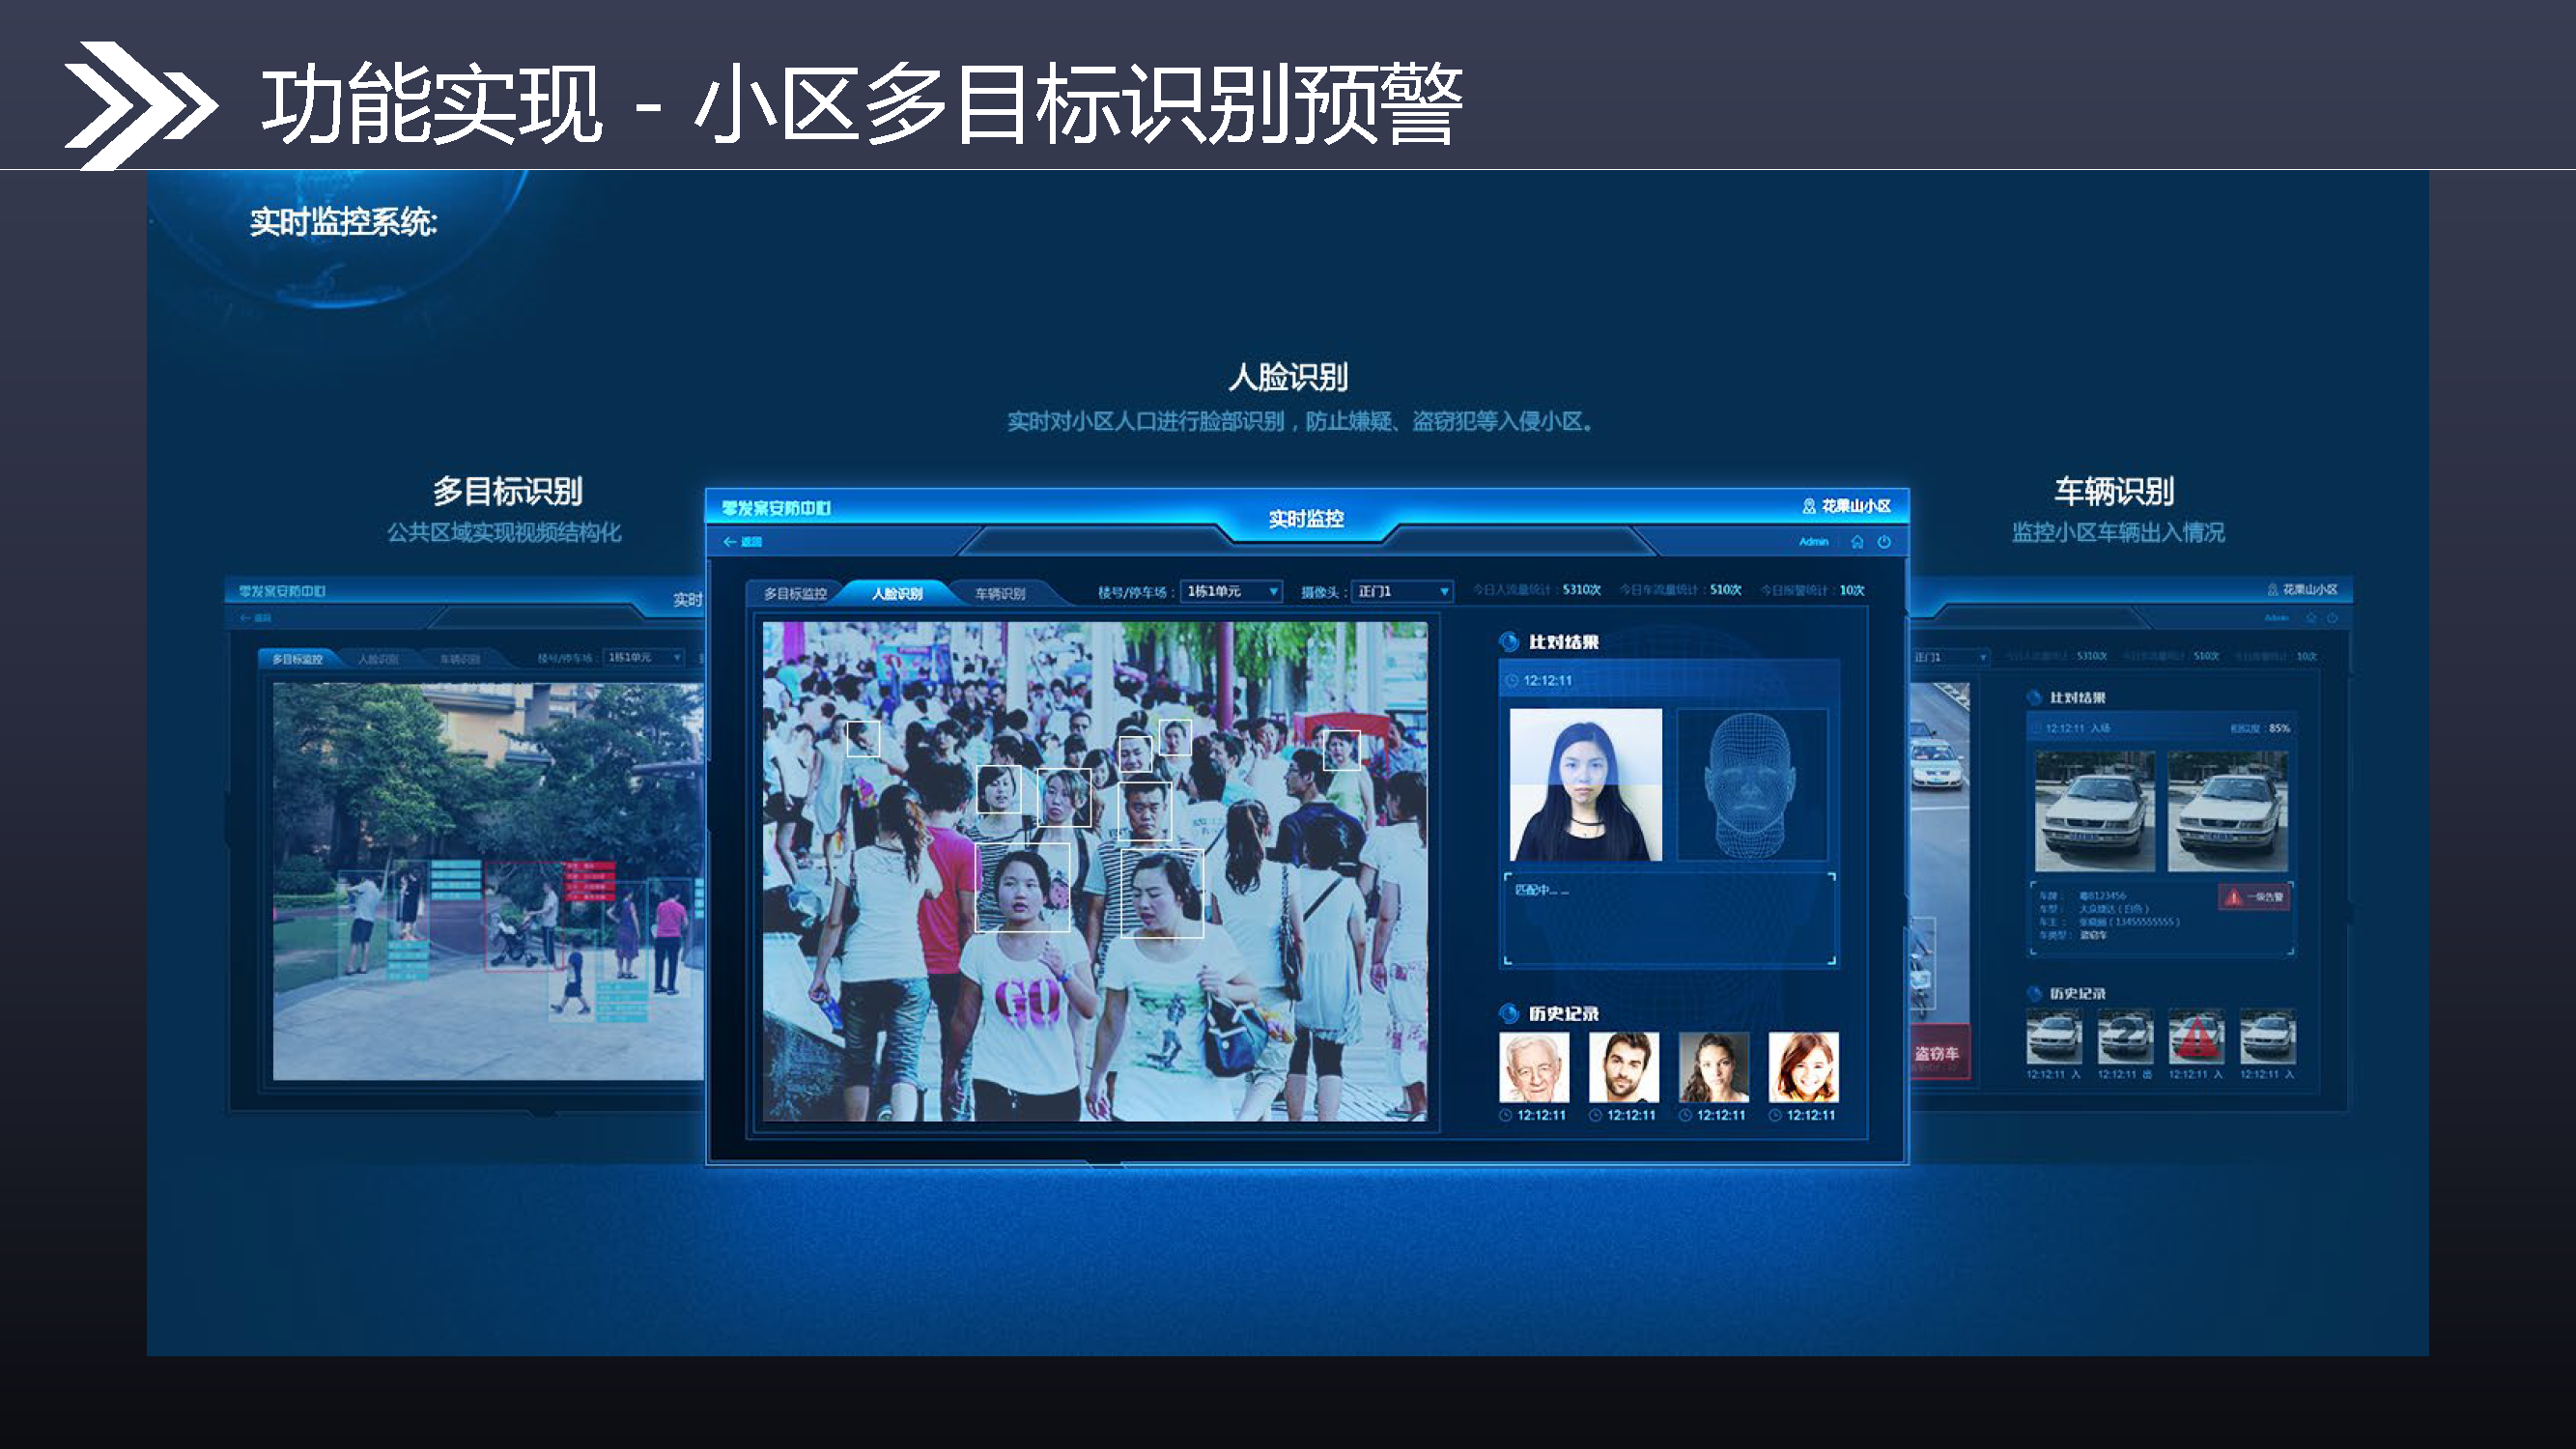Open the 楼号/停车场 dropdown showing 1栋1单元
Image resolution: width=2576 pixels, height=1449 pixels.
pyautogui.click(x=1231, y=591)
